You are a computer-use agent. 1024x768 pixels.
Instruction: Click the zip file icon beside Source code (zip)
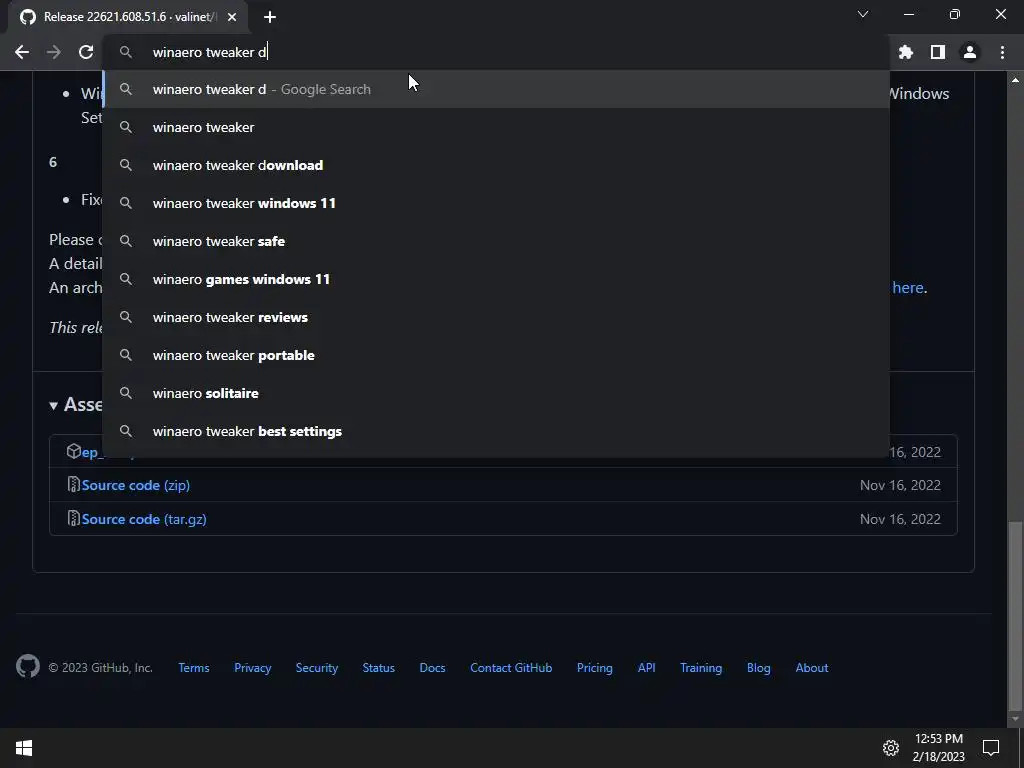click(74, 485)
